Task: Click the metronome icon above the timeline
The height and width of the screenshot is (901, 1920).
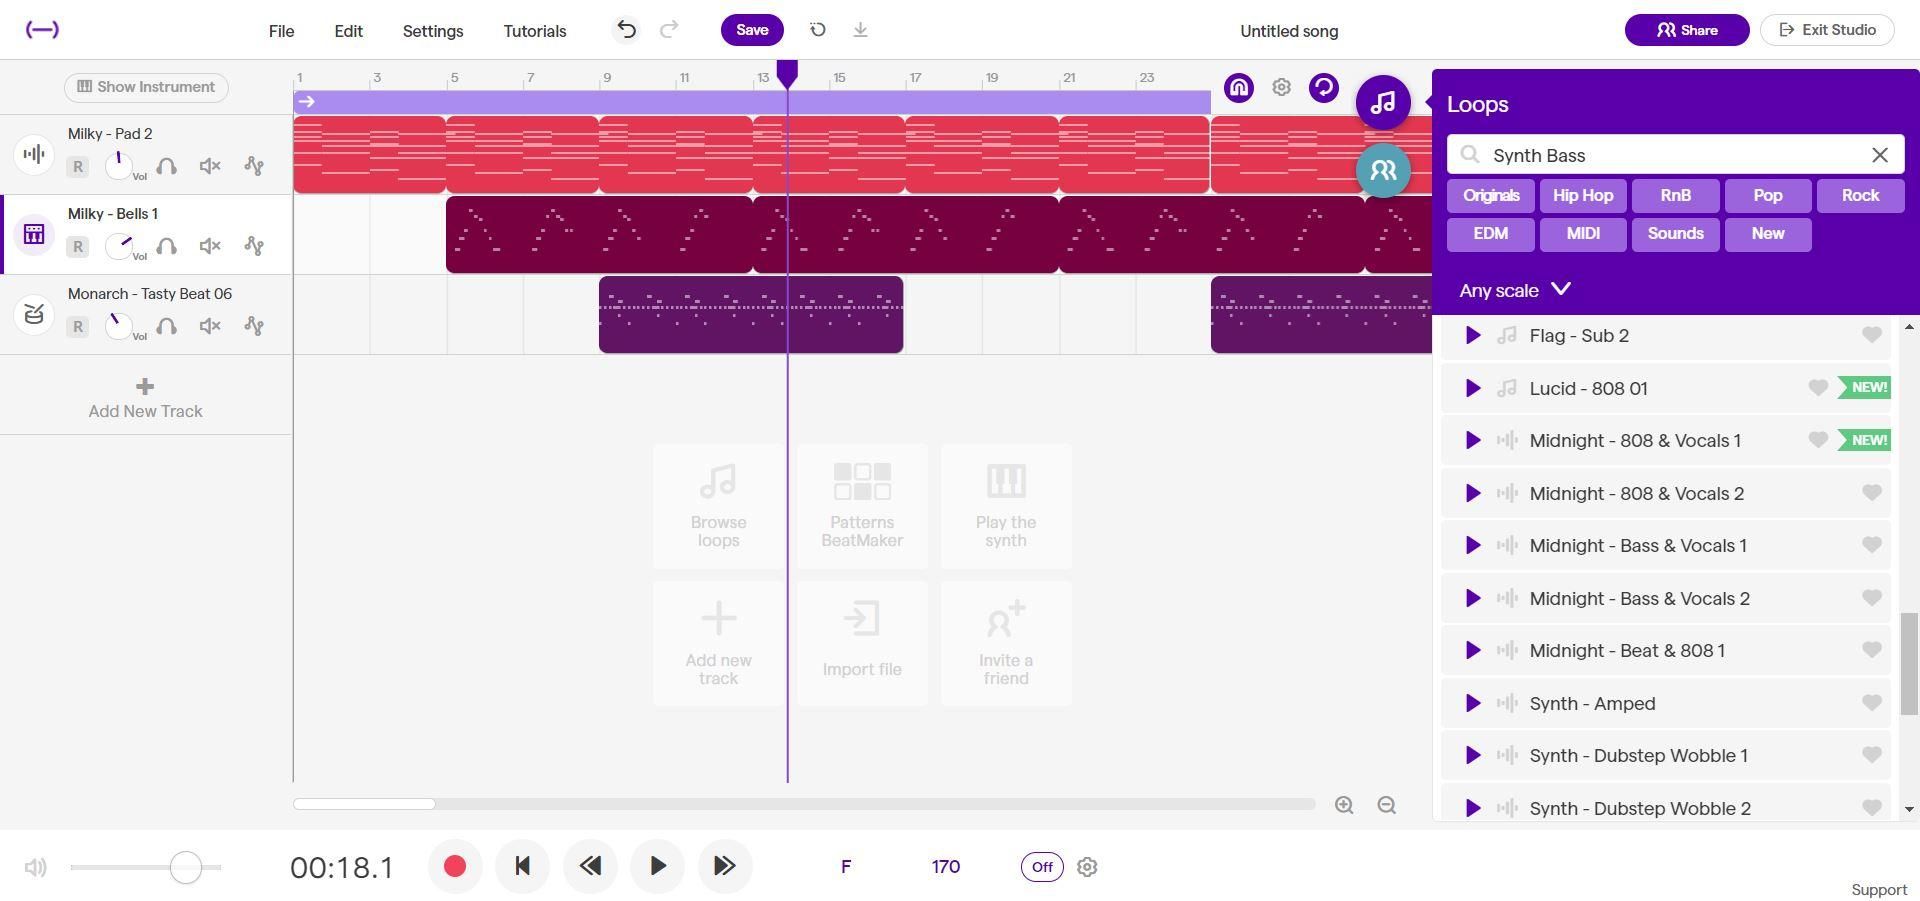Action: point(1238,87)
